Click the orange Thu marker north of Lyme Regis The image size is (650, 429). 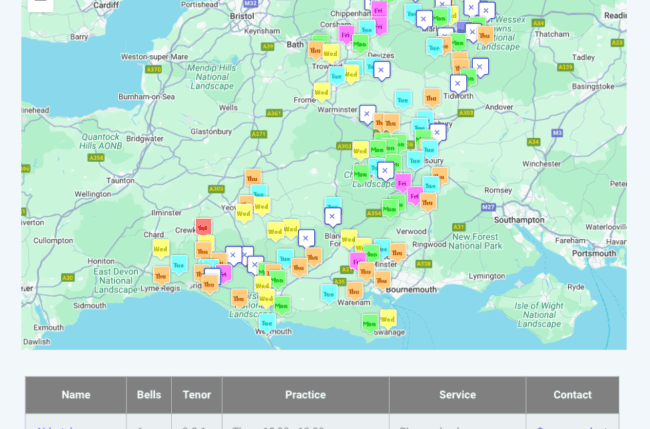click(x=161, y=273)
